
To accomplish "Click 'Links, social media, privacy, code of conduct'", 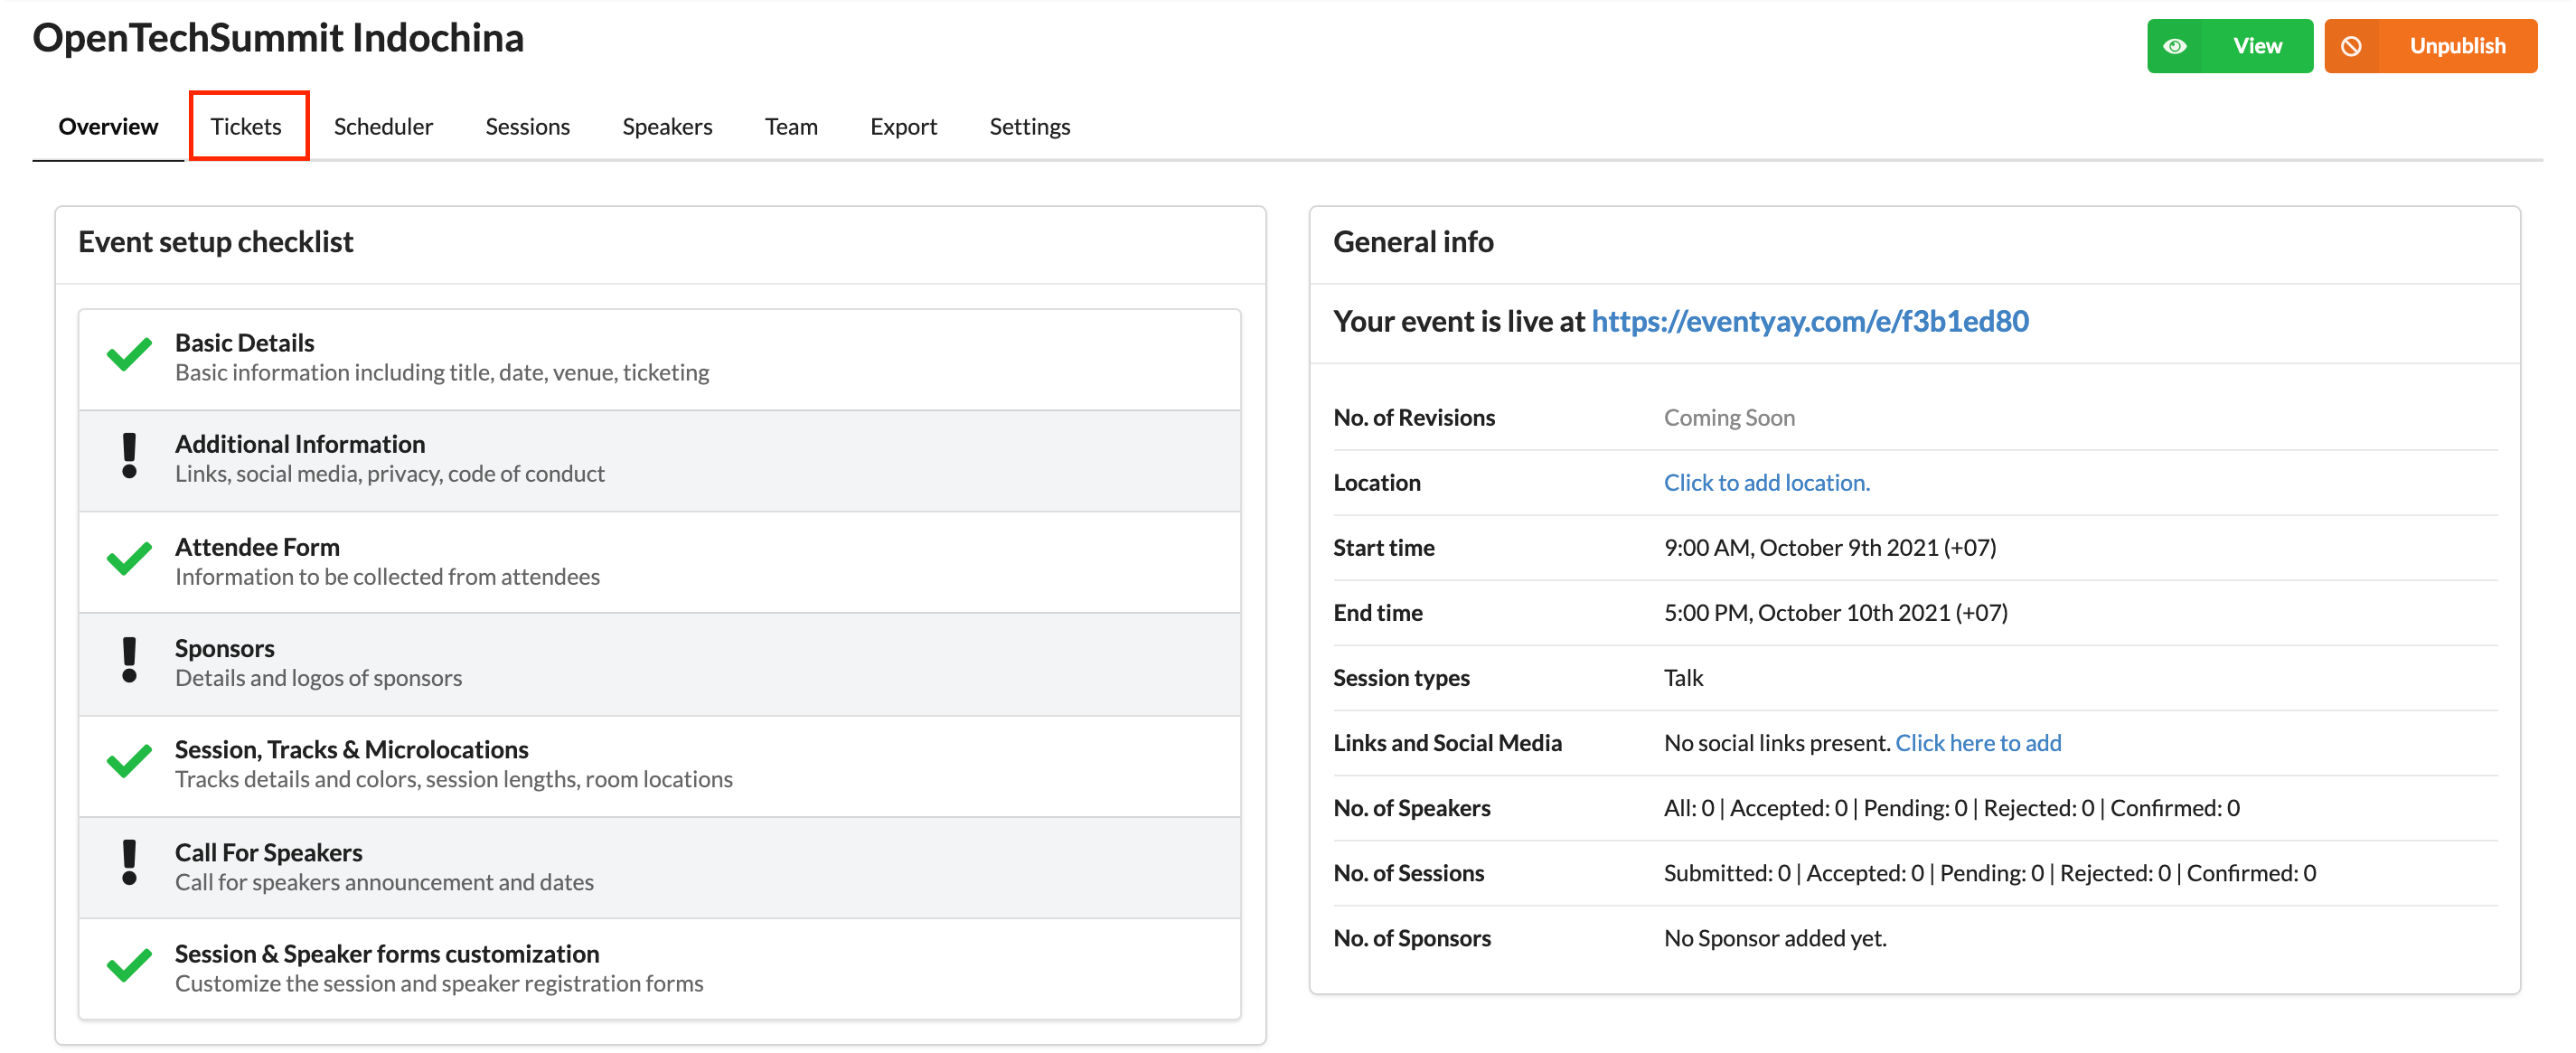I will tap(390, 474).
